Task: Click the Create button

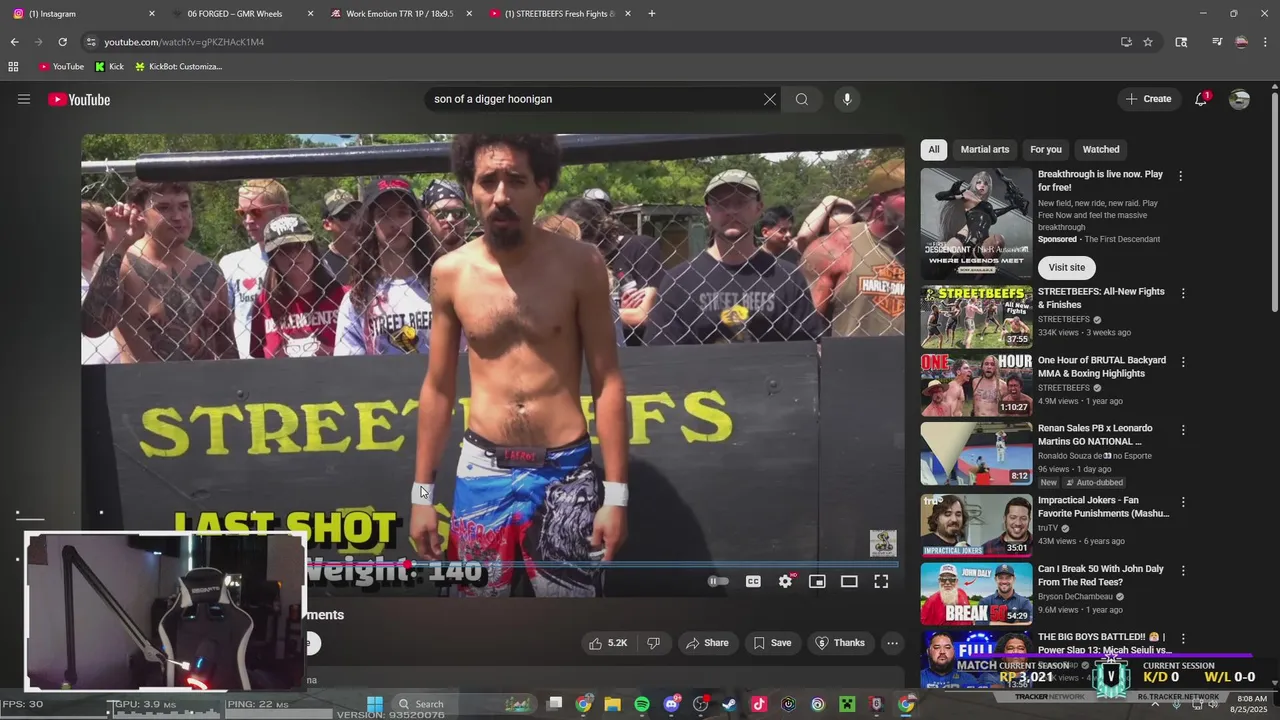Action: [x=1148, y=99]
